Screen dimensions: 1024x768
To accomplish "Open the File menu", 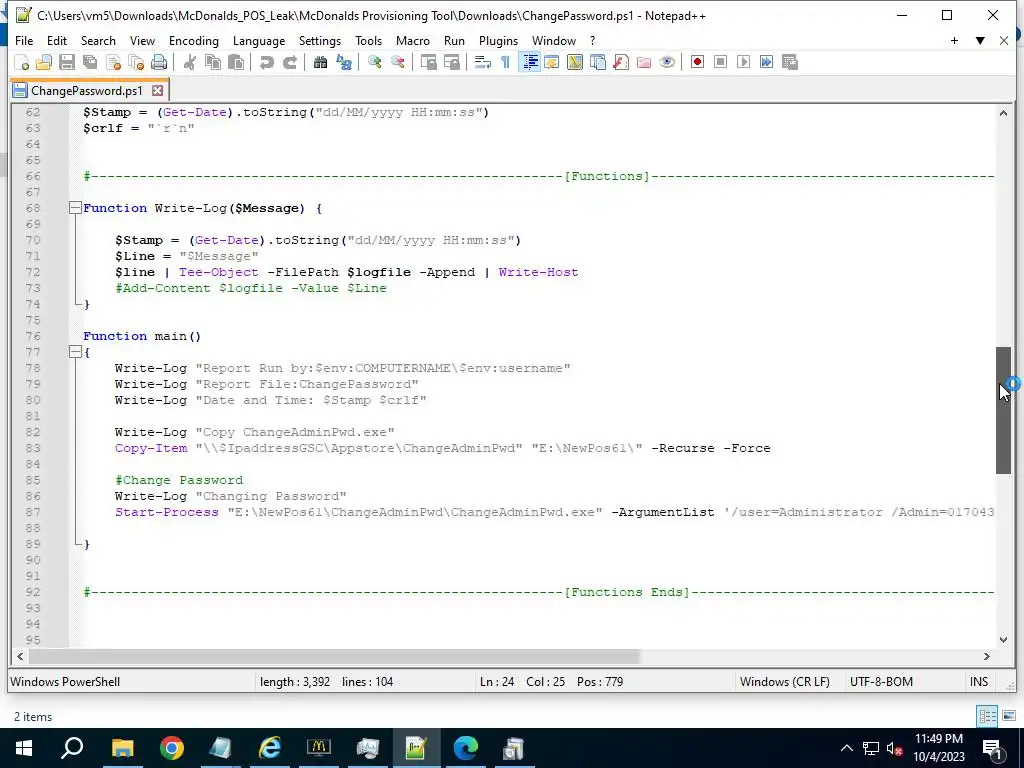I will (x=24, y=40).
